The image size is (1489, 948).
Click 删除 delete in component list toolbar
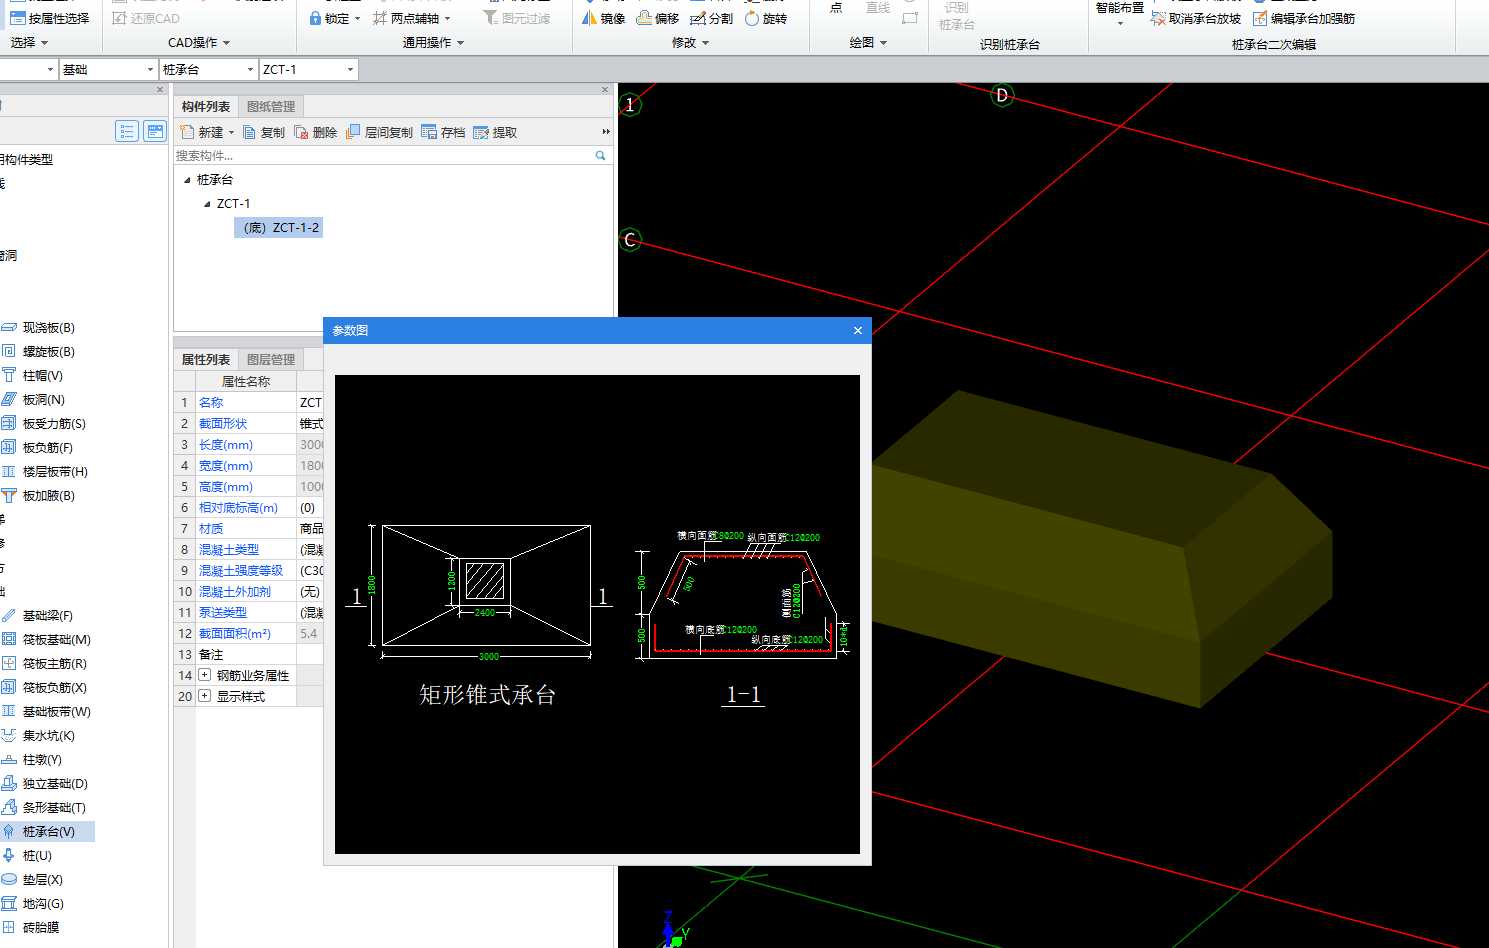pyautogui.click(x=316, y=132)
